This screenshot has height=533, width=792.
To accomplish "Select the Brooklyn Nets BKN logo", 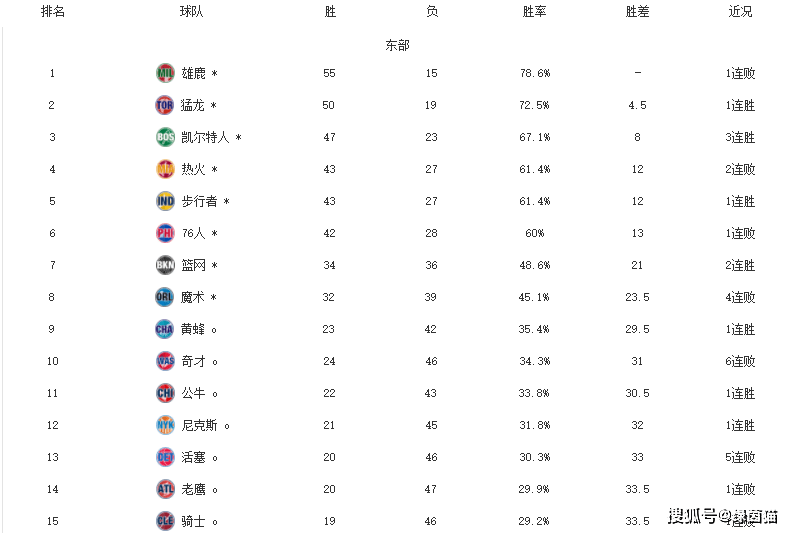I will tap(165, 265).
